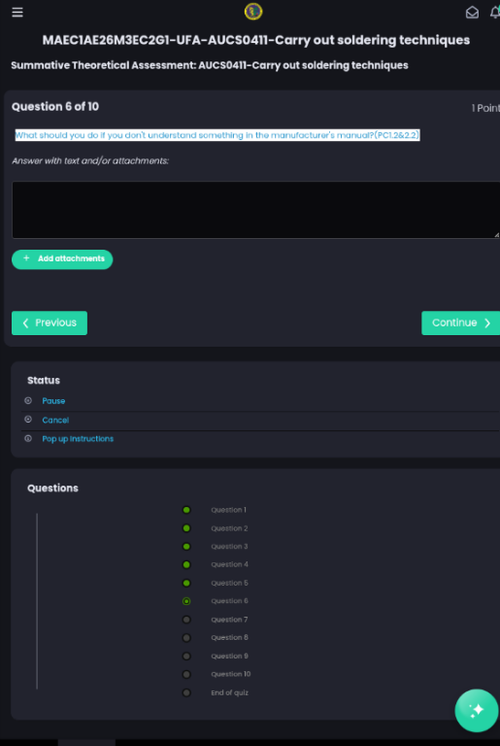
Task: Click the cancel icon beside Cancel
Action: tap(28, 419)
